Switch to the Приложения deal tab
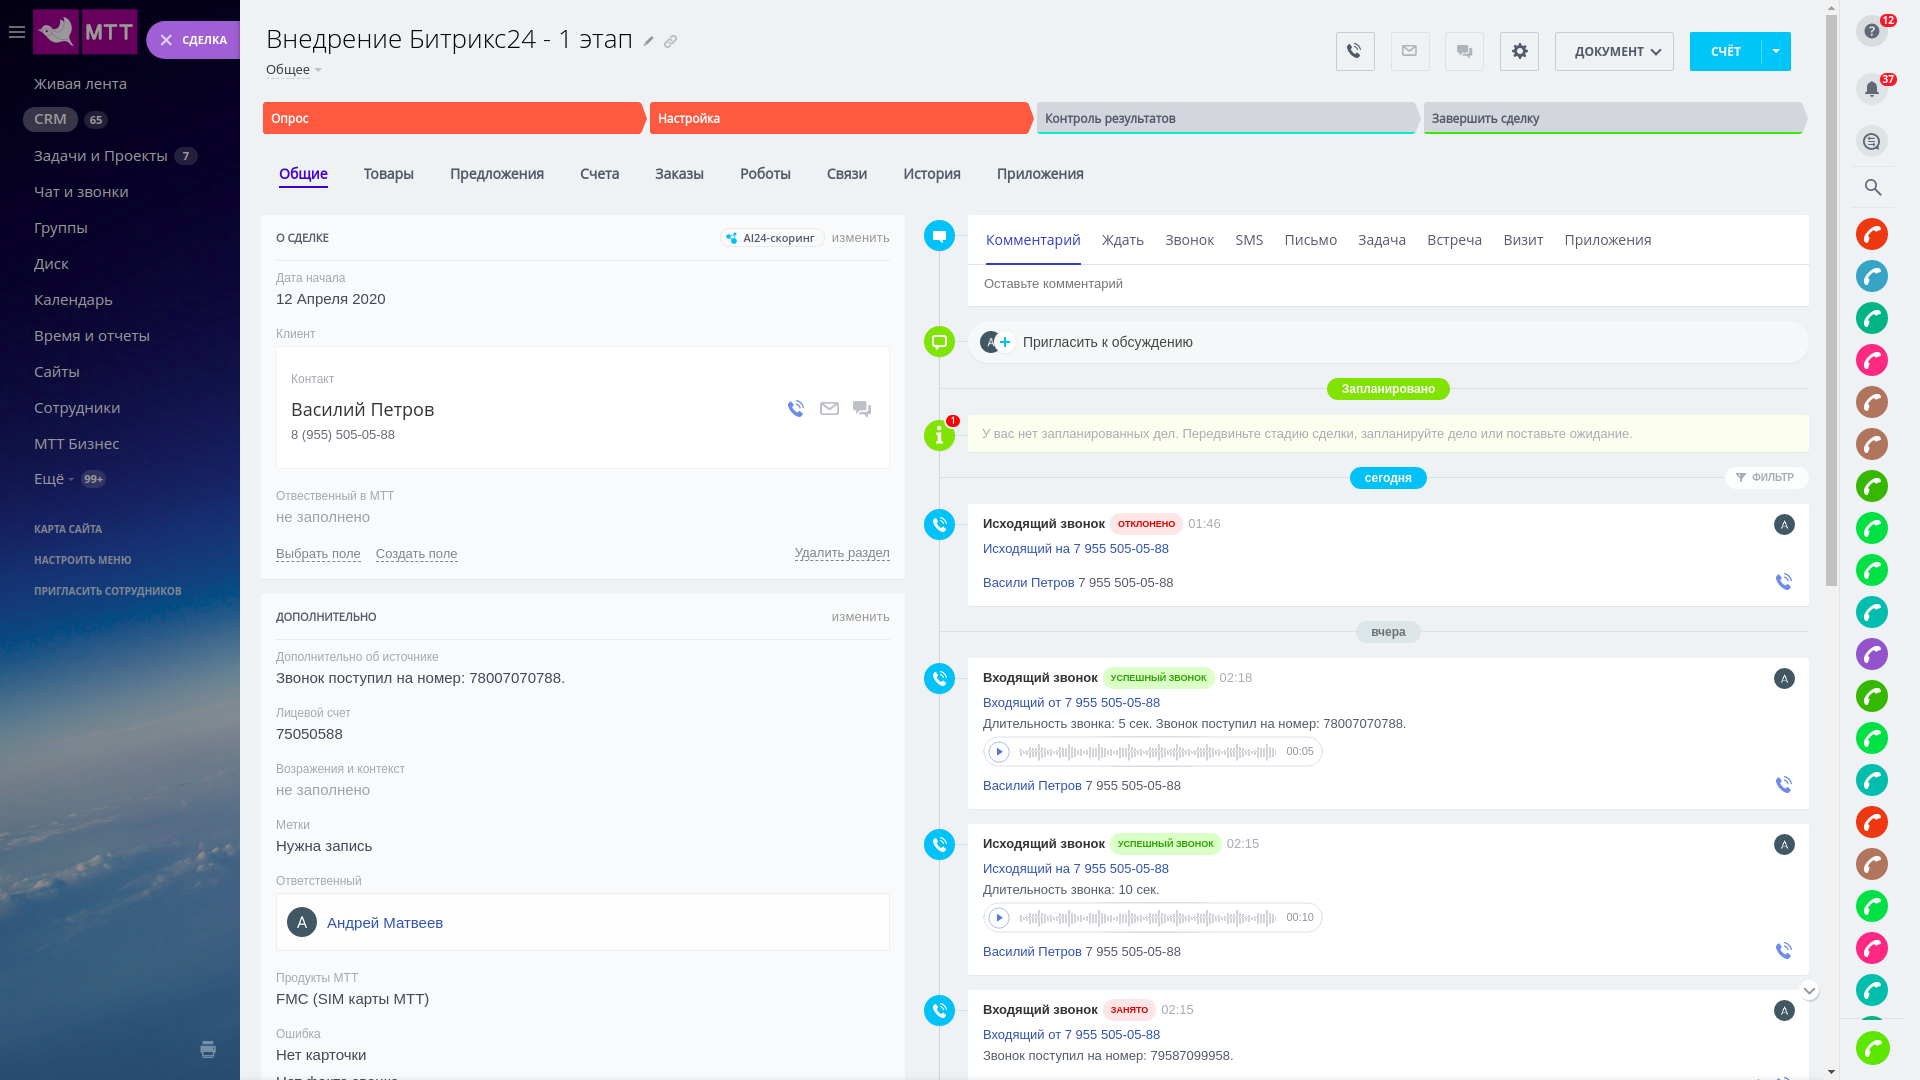 coord(1040,174)
